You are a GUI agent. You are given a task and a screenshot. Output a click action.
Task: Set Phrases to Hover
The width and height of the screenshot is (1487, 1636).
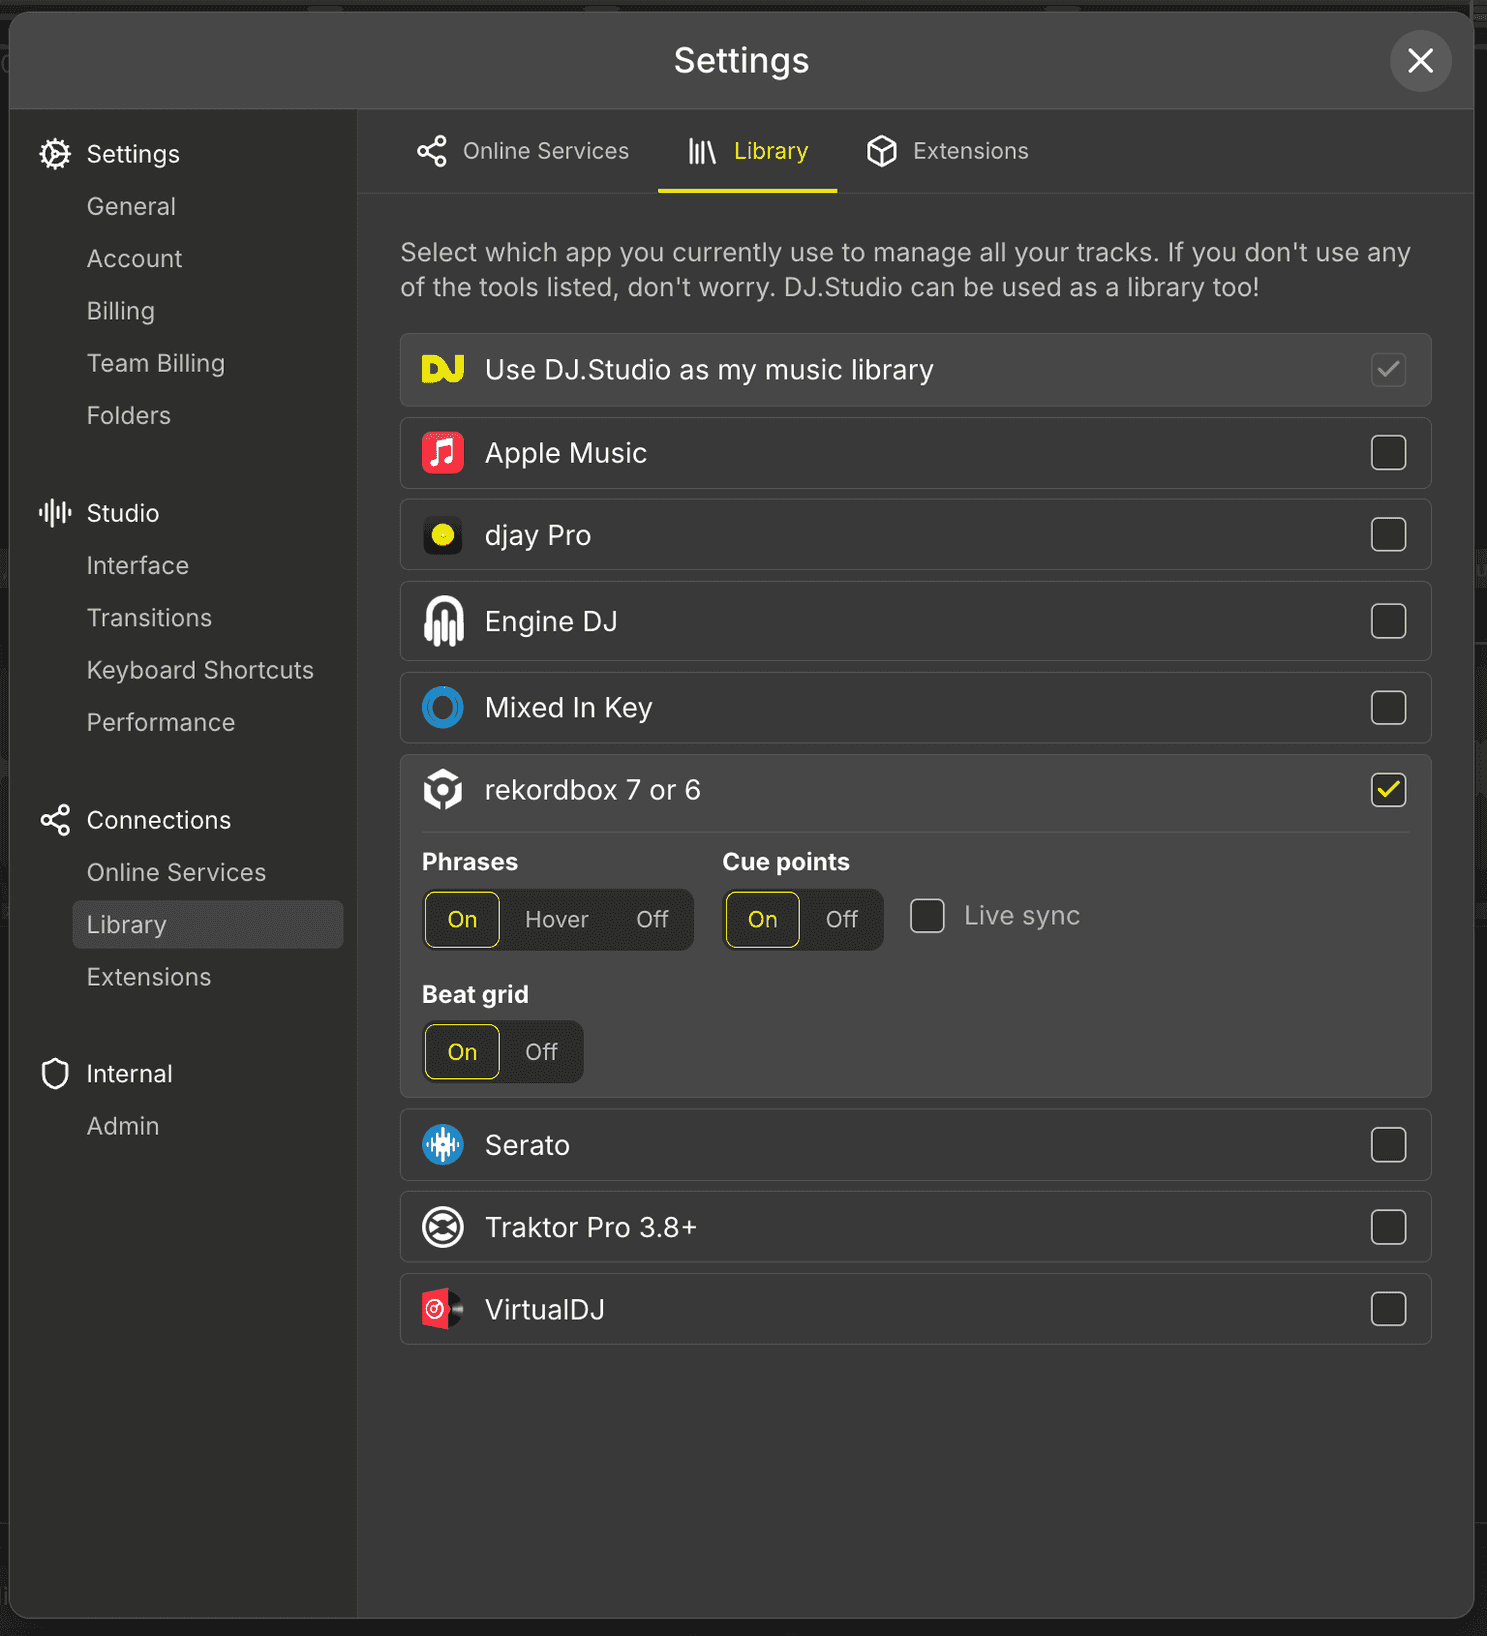pos(557,919)
